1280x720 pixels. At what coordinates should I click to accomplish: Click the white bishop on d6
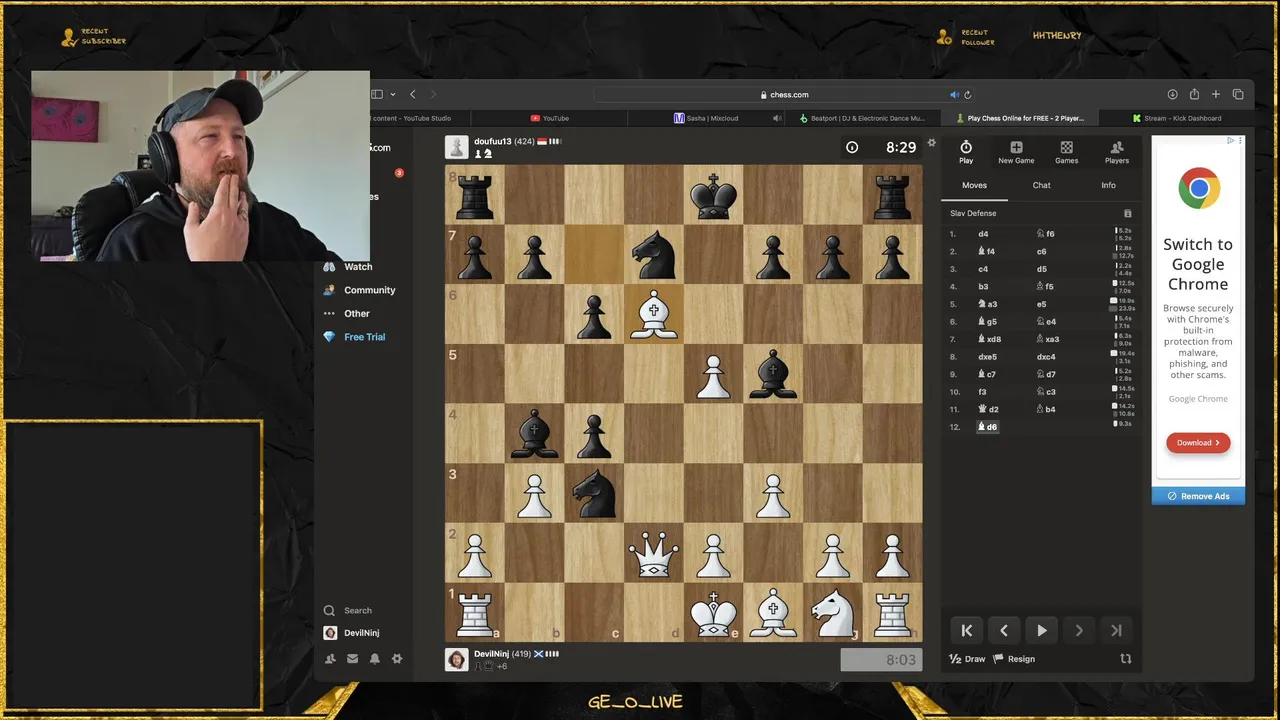tap(654, 314)
